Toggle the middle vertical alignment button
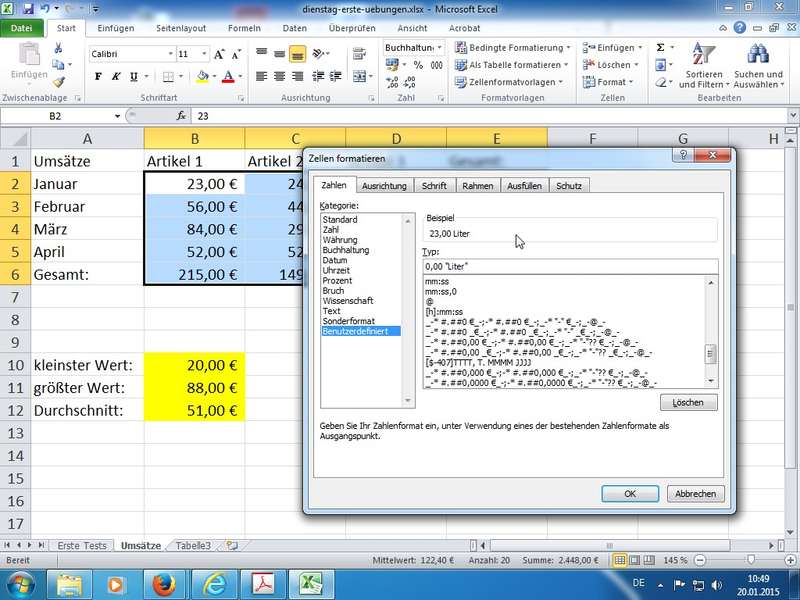 (x=279, y=54)
